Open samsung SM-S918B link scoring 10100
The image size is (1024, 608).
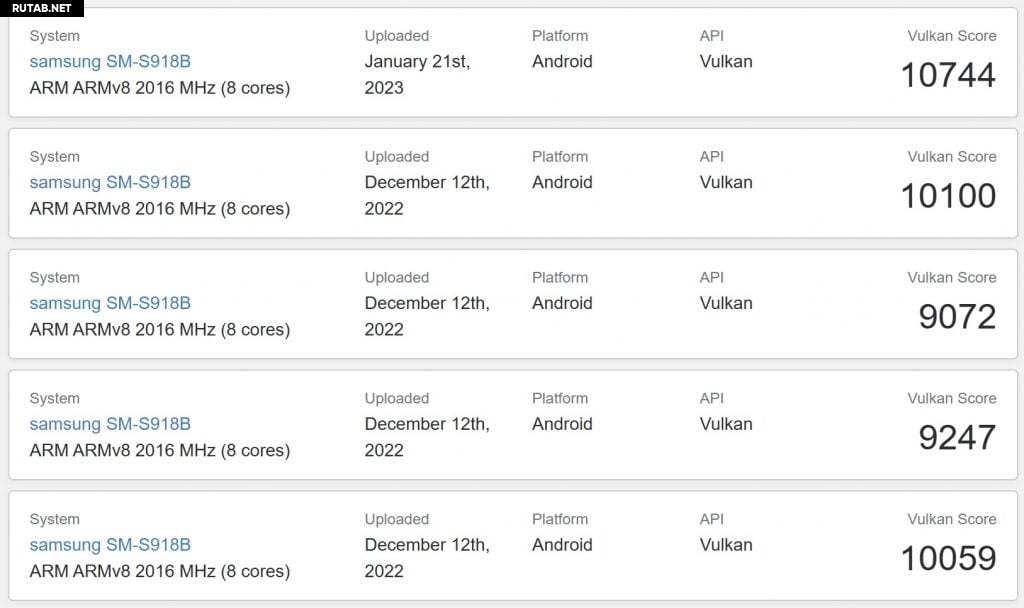110,182
